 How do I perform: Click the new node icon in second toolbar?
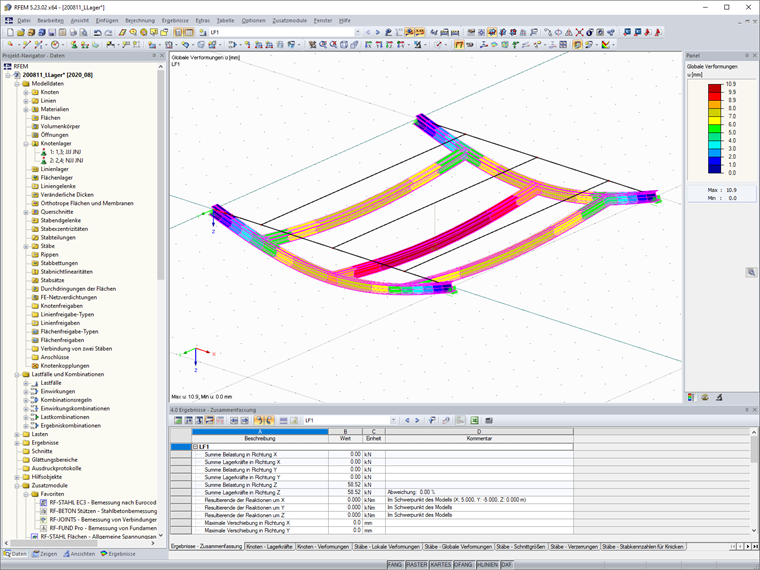pos(10,45)
